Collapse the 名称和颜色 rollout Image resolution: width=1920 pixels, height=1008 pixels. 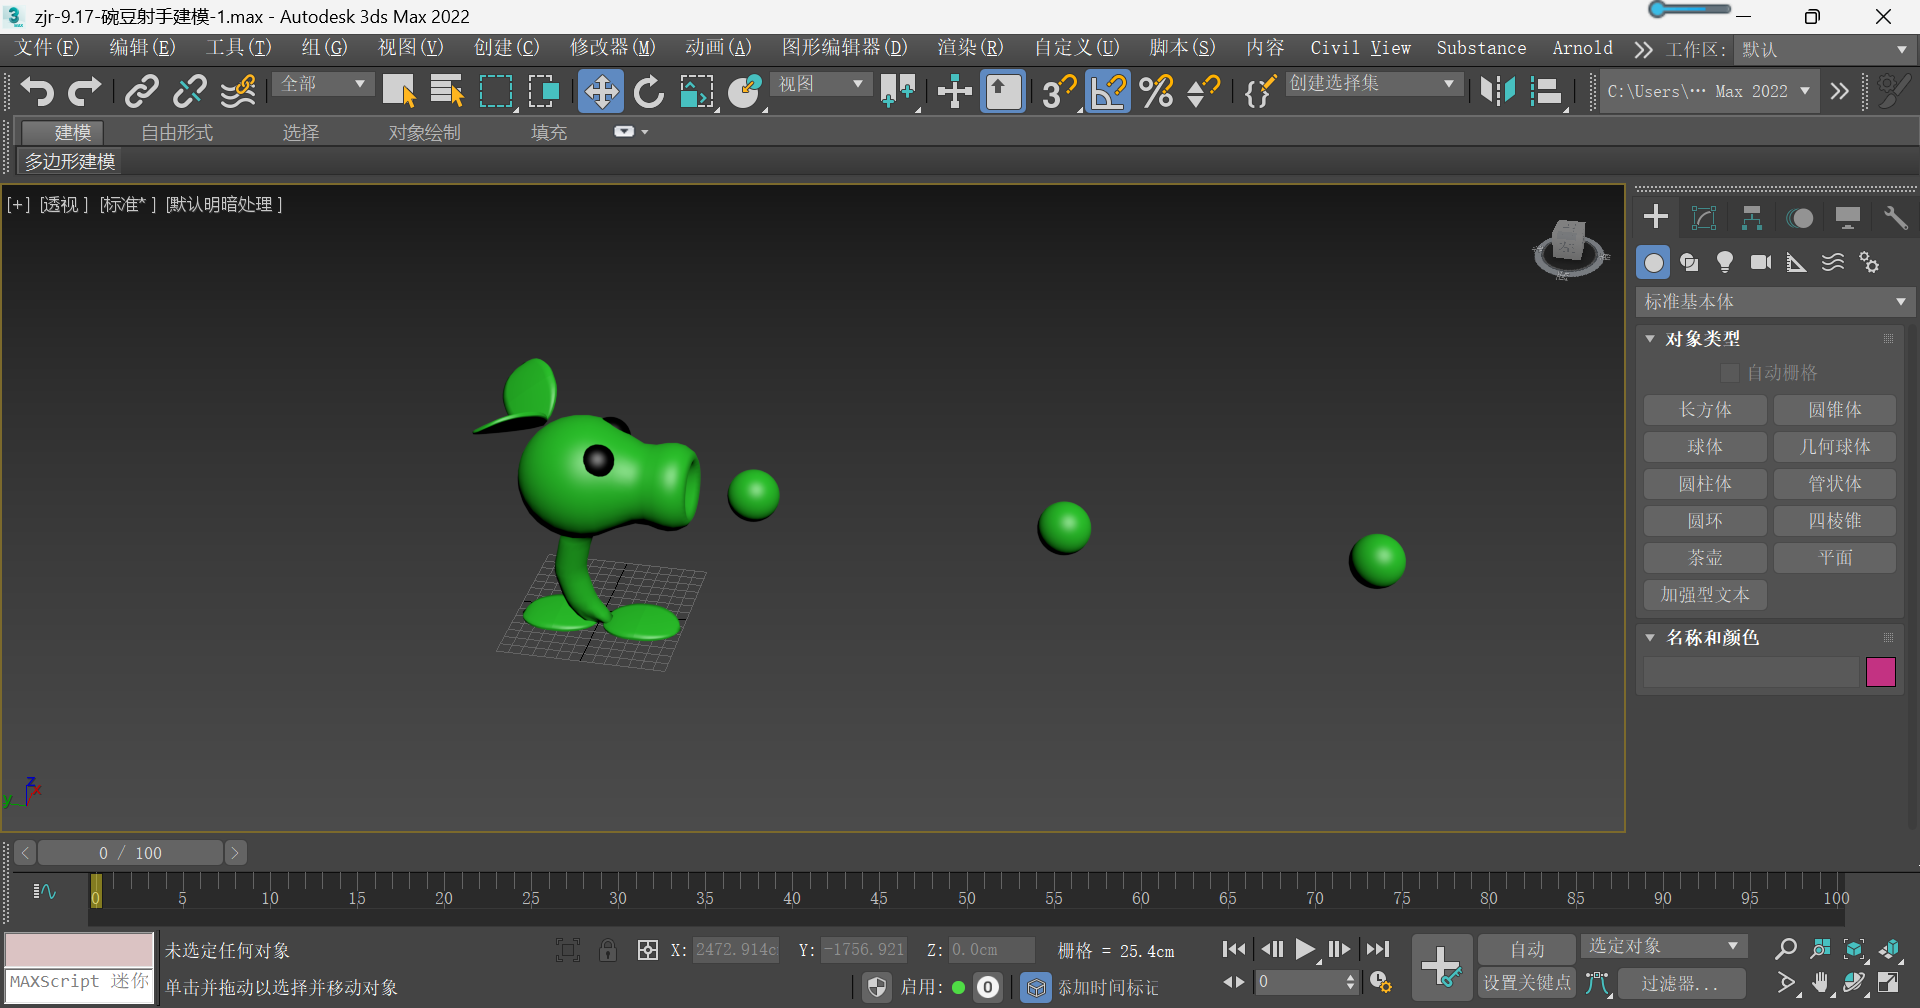coord(1650,637)
